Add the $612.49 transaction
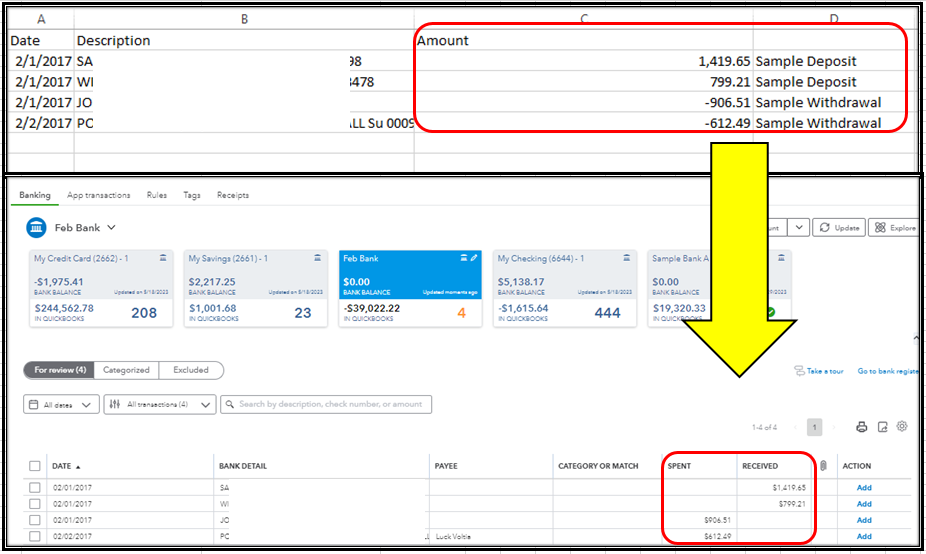Screen dimensions: 926x554 (864, 536)
